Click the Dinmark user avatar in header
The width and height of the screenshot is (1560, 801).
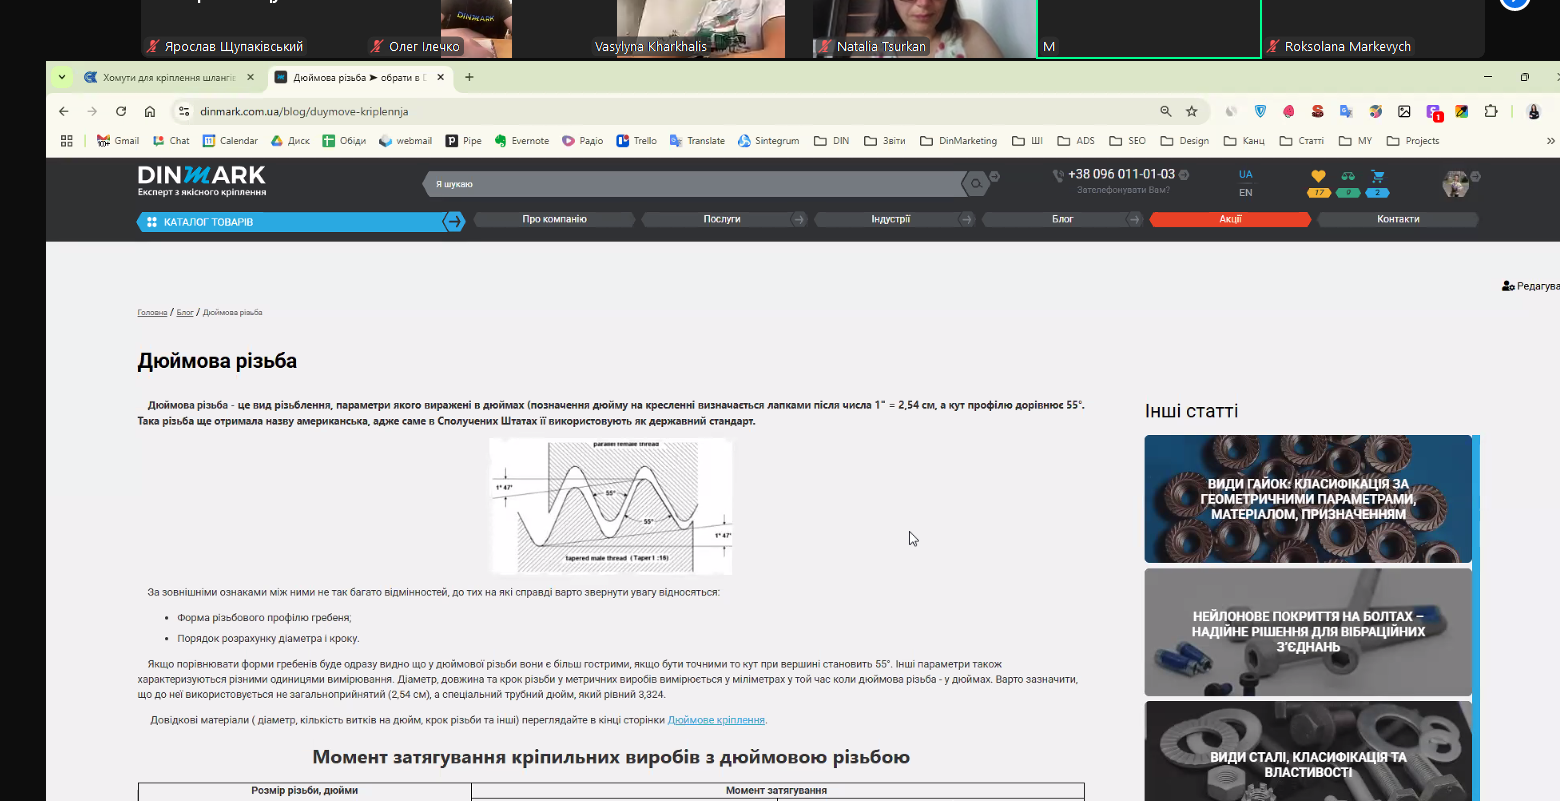point(1455,183)
